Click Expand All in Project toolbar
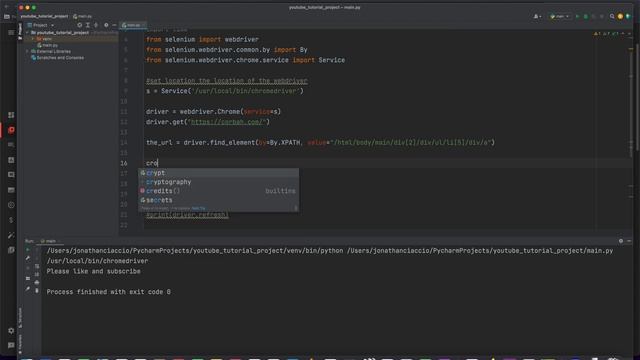The height and width of the screenshot is (360, 640). [x=88, y=25]
